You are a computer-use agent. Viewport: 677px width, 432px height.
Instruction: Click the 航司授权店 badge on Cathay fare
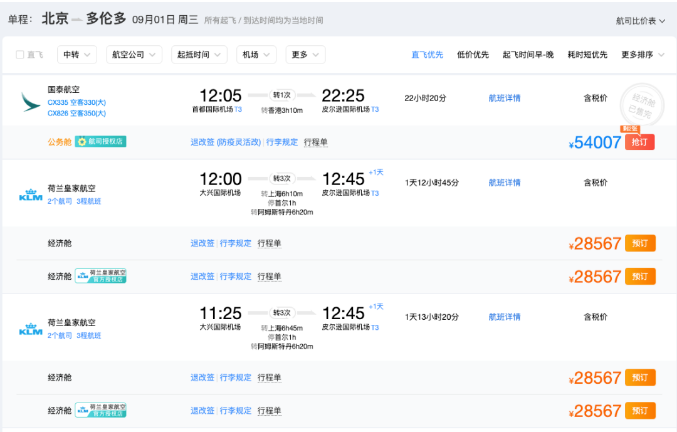tap(101, 142)
